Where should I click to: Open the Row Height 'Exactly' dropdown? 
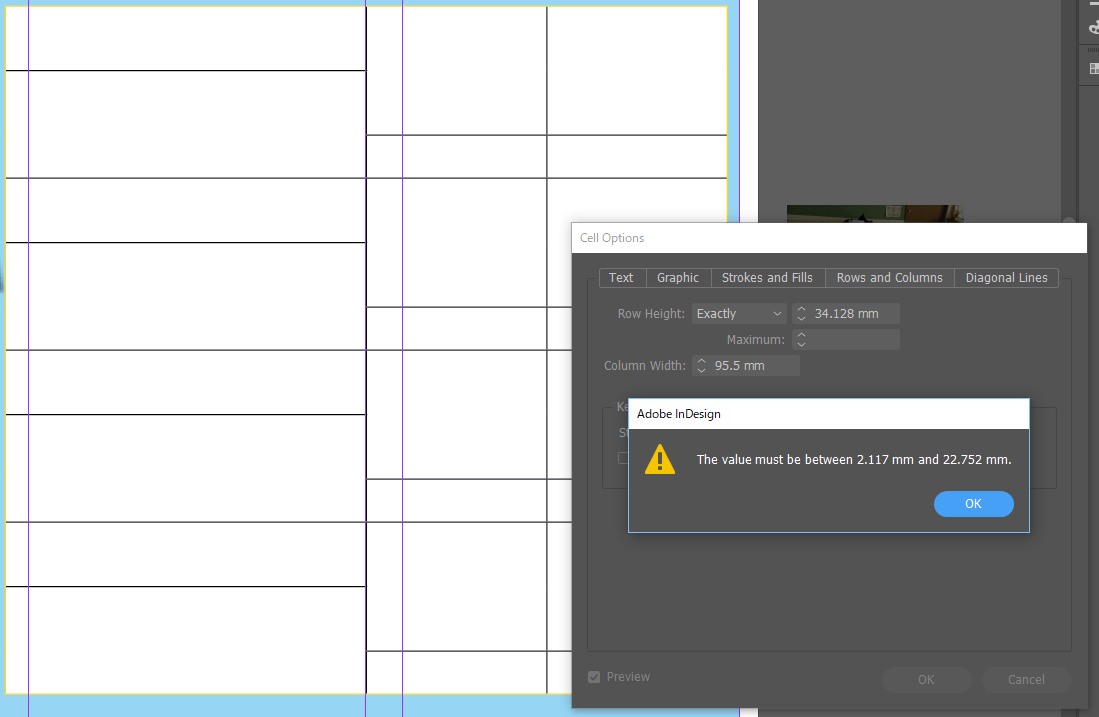point(739,313)
